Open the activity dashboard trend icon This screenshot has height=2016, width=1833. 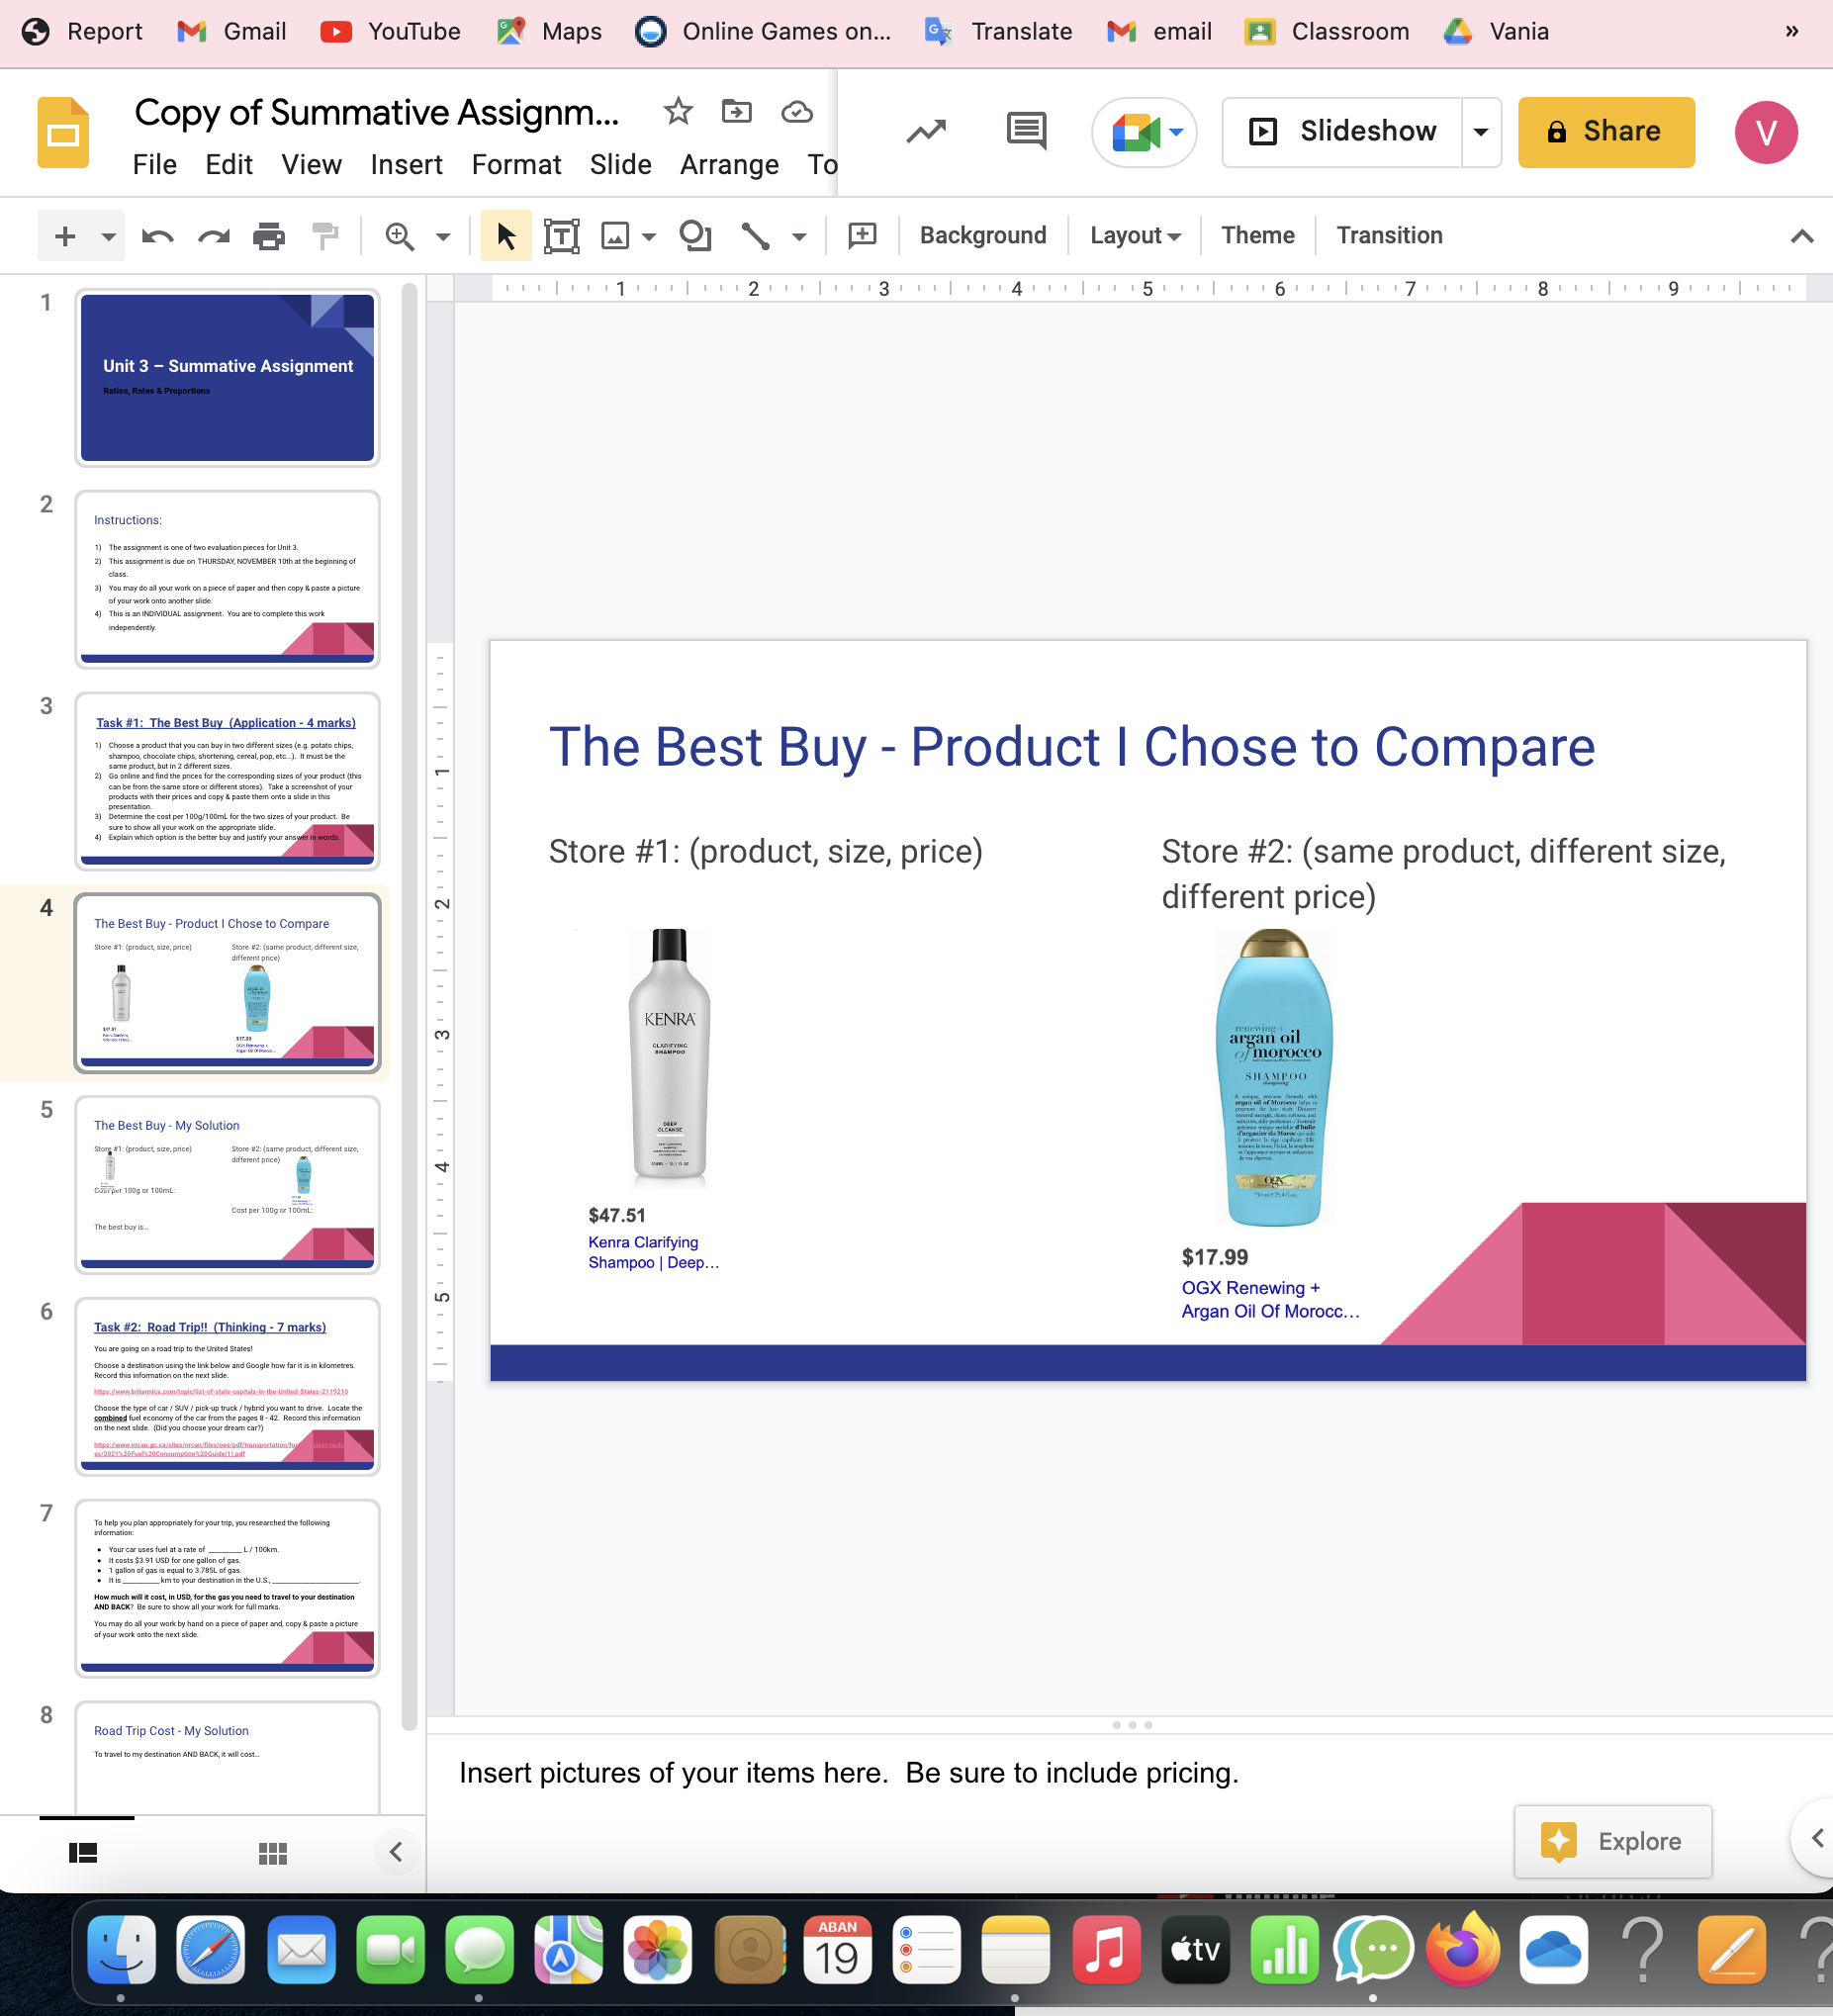coord(926,132)
